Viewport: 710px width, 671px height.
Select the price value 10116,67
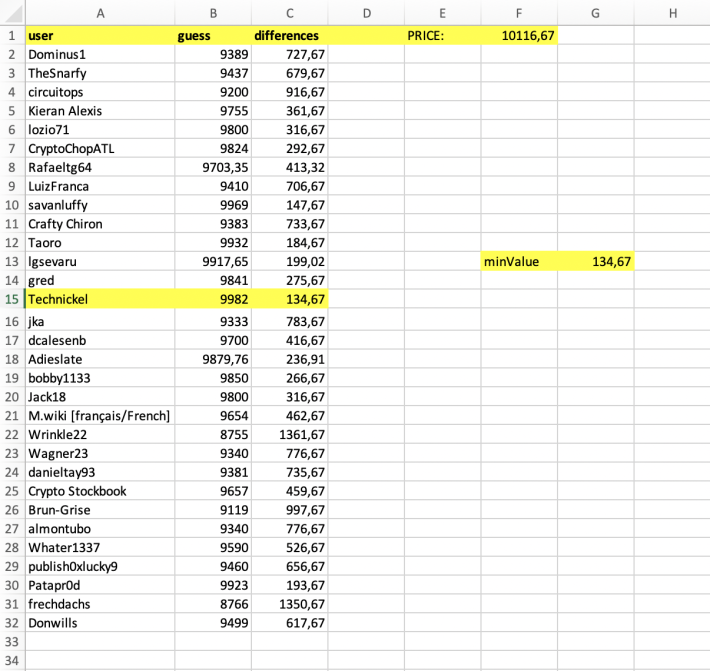click(519, 35)
